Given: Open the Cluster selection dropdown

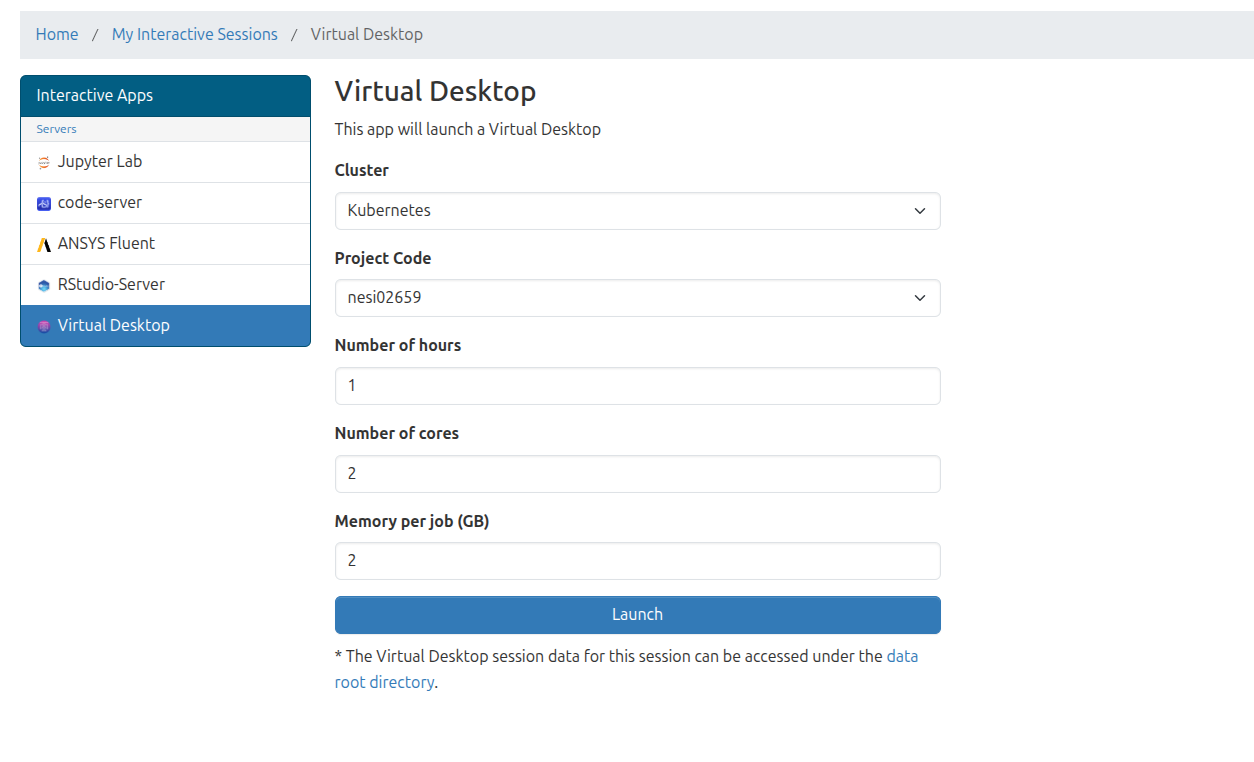Looking at the screenshot, I should (637, 211).
